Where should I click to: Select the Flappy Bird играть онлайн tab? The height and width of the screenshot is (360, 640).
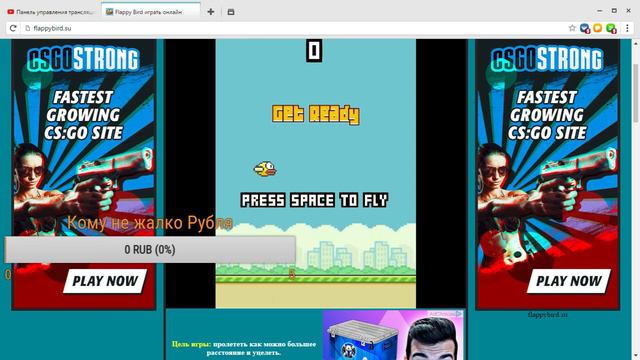151,12
